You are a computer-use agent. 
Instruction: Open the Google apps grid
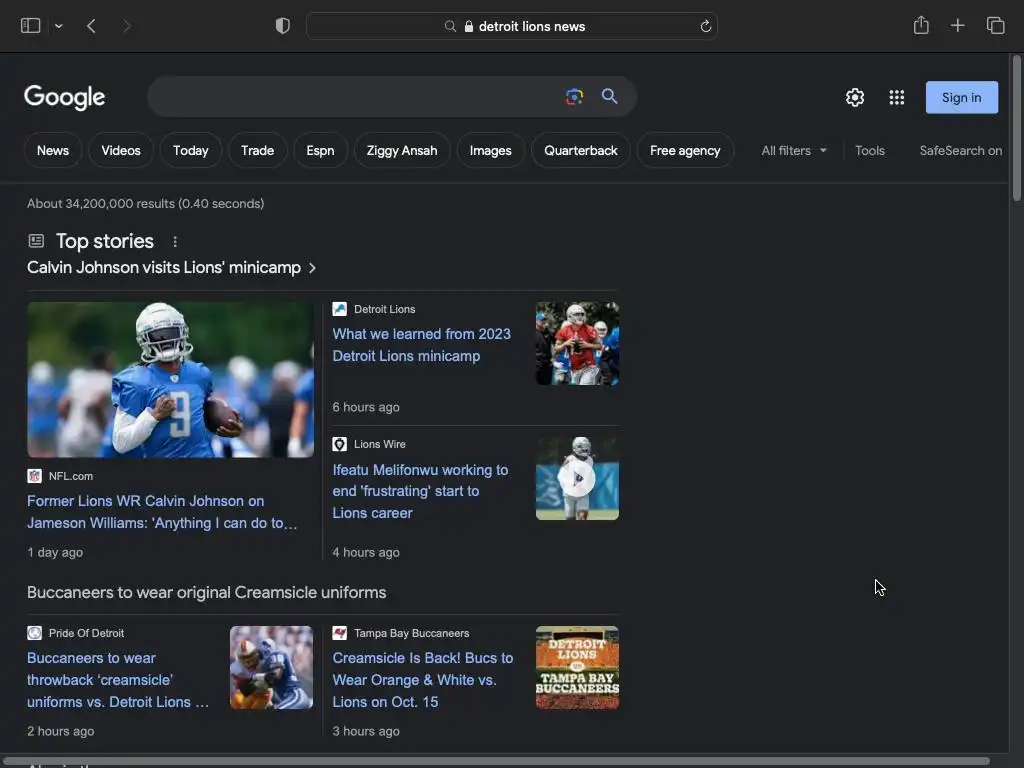point(897,97)
